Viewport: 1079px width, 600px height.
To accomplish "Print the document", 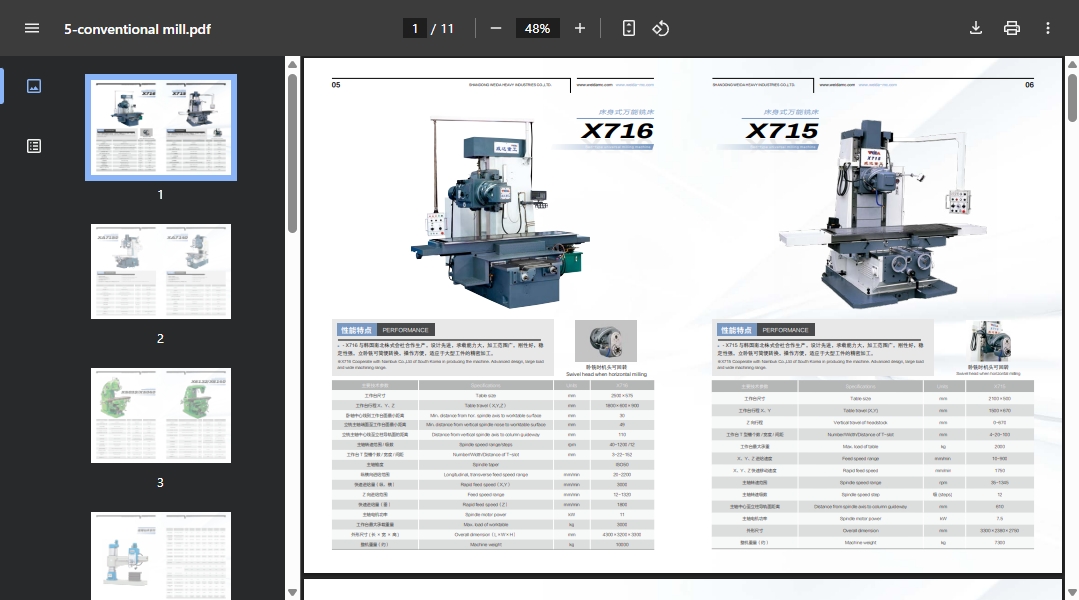I will (1012, 28).
